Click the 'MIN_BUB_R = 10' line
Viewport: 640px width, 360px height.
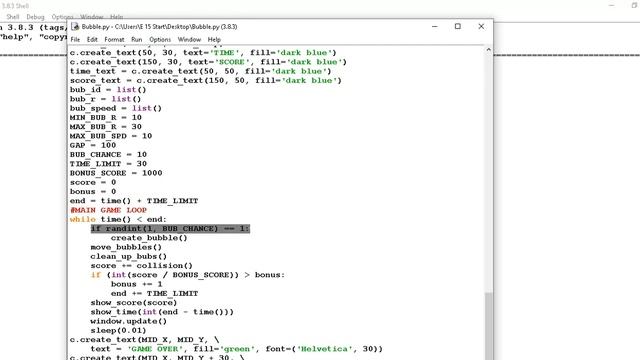106,118
